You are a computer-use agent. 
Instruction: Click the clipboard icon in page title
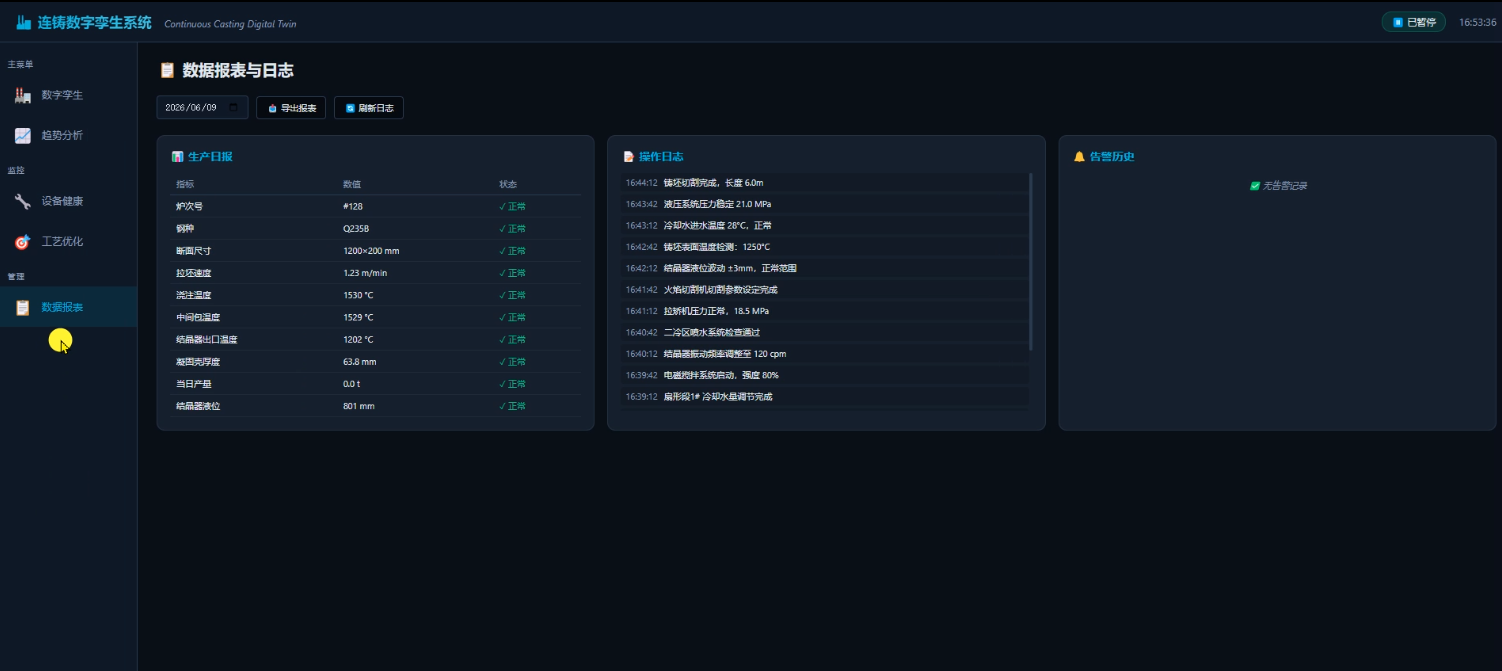click(x=167, y=70)
